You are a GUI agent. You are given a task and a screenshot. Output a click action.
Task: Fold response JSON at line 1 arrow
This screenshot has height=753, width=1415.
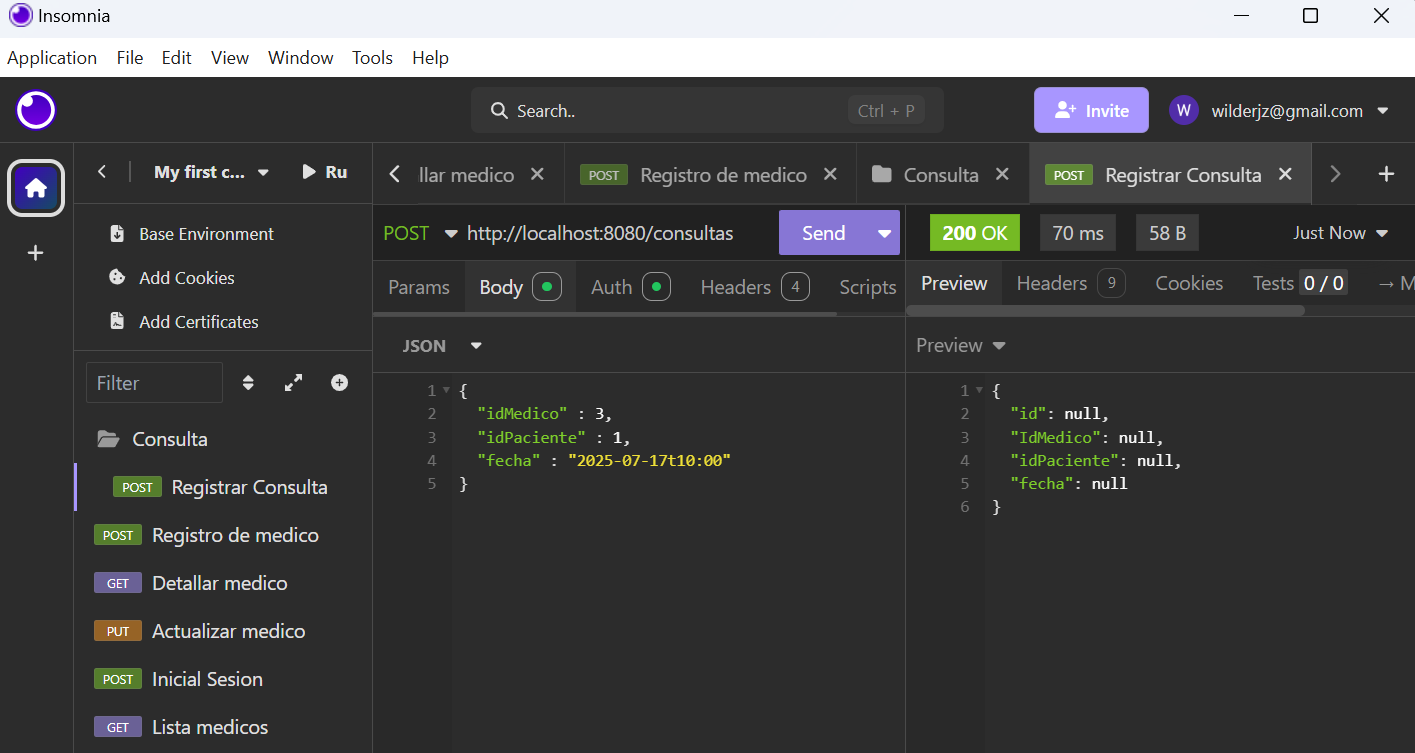980,390
